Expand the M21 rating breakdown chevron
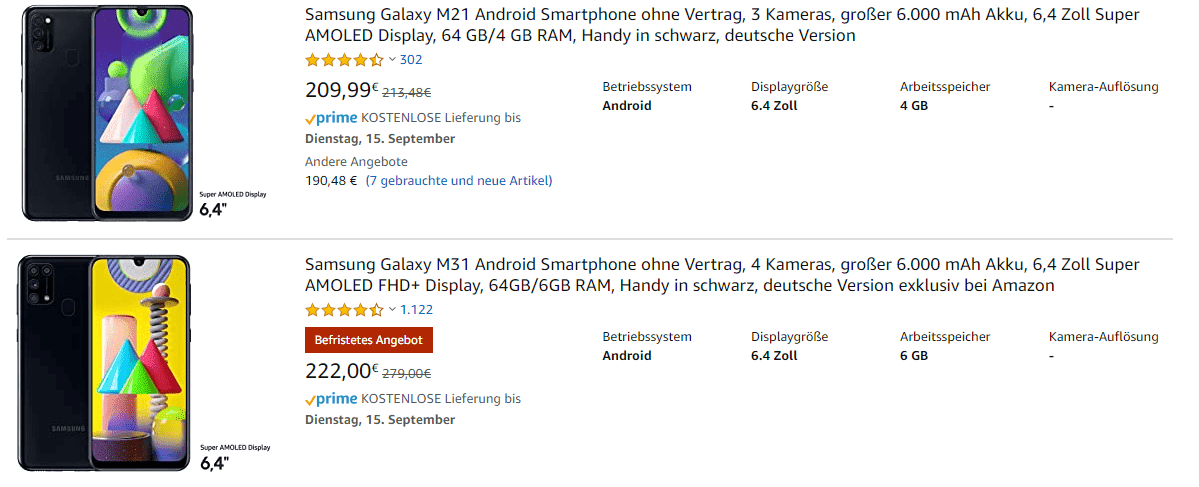1199x487 pixels. coord(393,60)
